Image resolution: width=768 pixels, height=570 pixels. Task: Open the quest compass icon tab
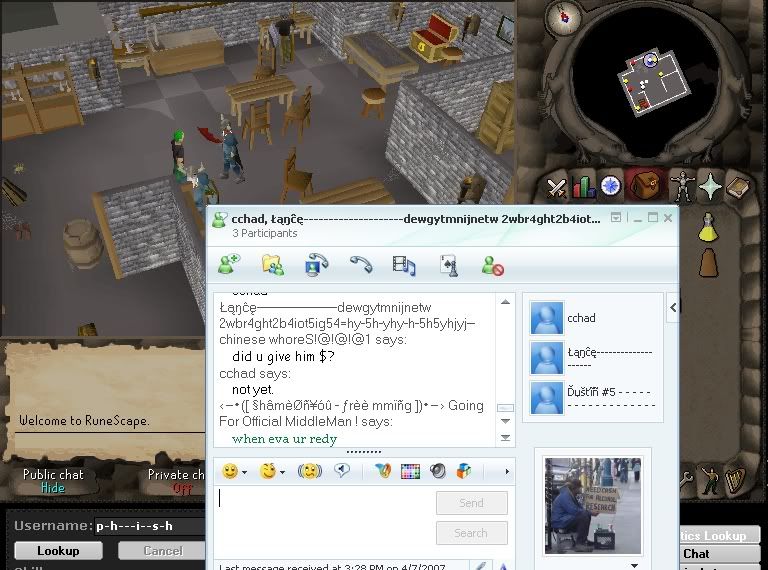click(610, 186)
